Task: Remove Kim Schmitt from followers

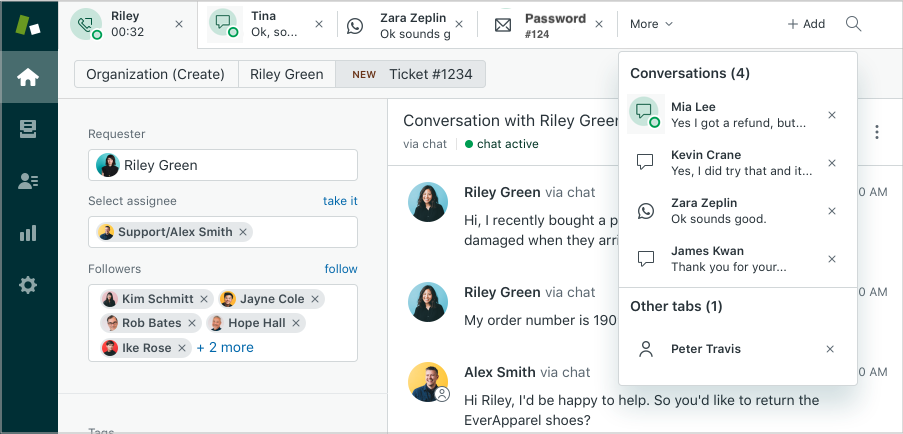Action: pyautogui.click(x=204, y=299)
